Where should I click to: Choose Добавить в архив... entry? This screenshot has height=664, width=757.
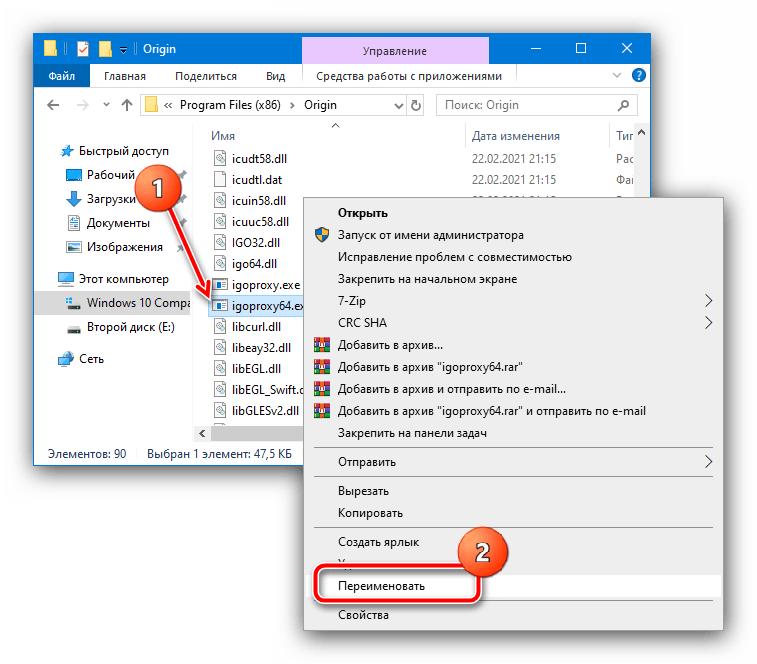tap(513, 345)
